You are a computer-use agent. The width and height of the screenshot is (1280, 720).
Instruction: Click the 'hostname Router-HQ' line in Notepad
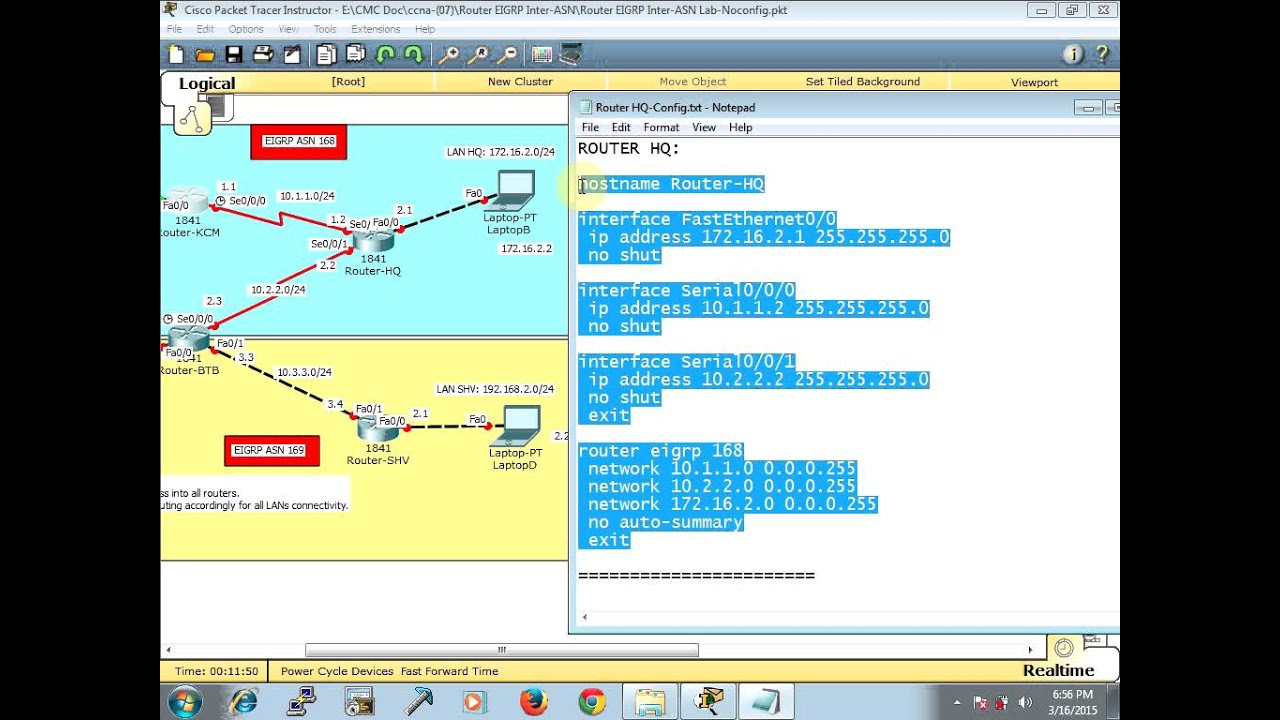click(671, 184)
